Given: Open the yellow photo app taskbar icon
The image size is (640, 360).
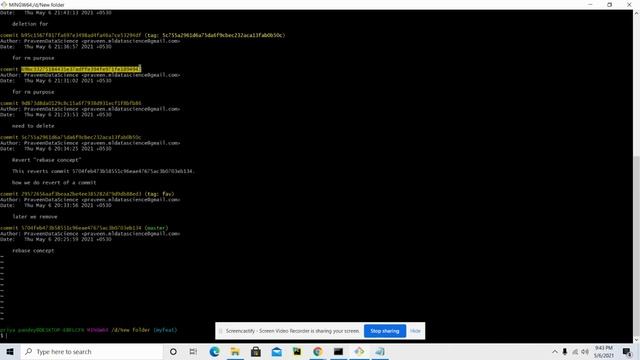Looking at the screenshot, I should click(297, 351).
